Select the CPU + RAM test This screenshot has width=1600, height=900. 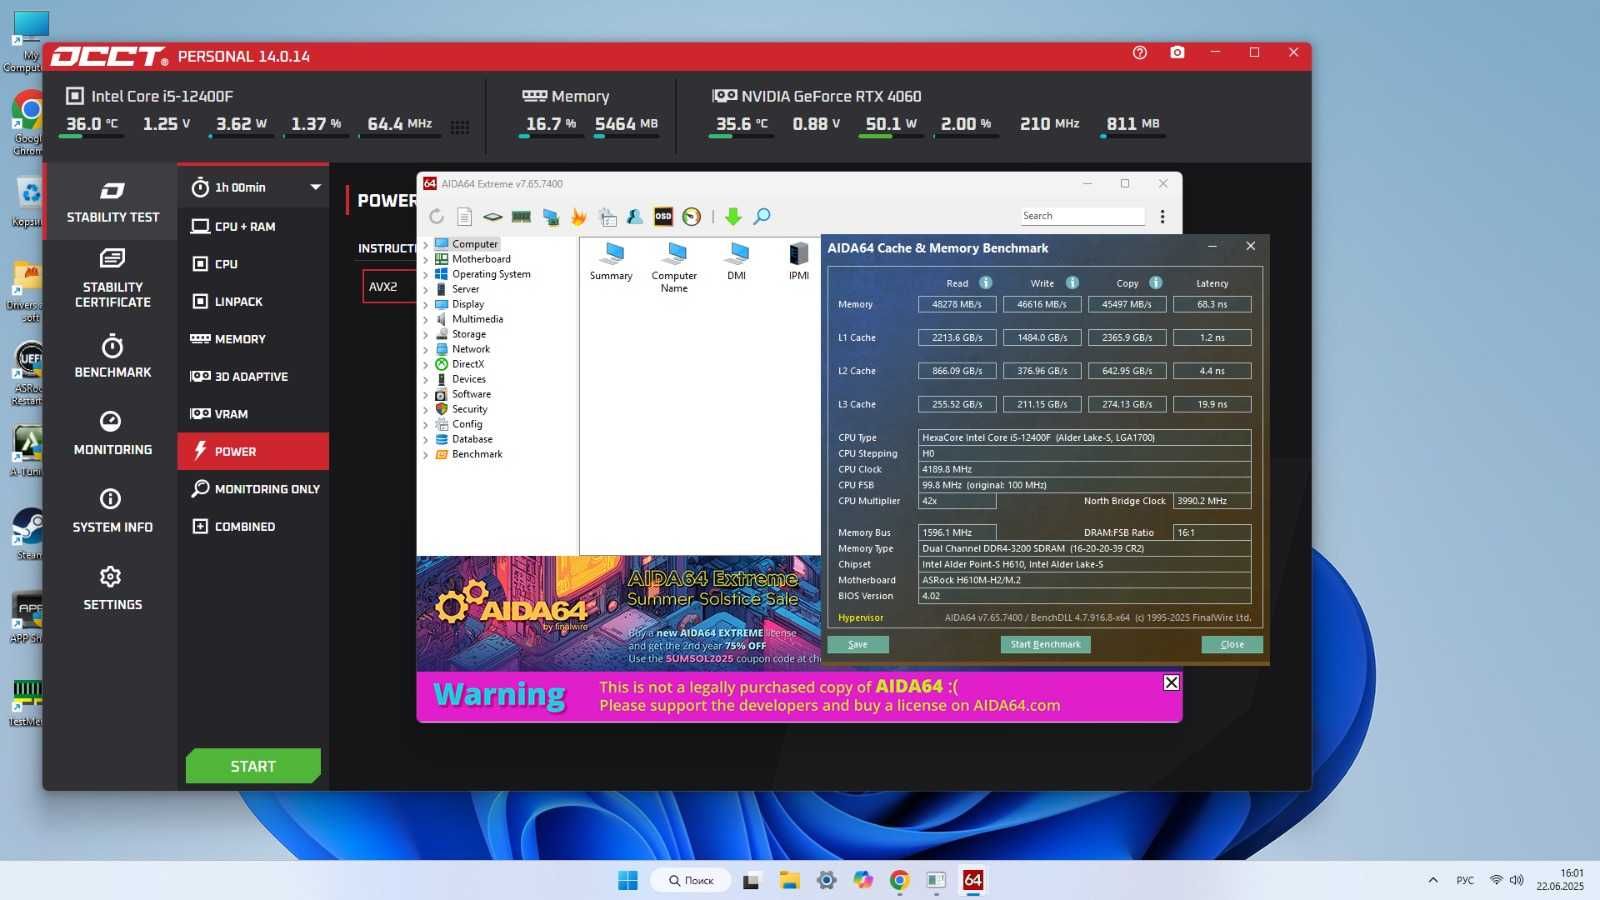pos(253,226)
